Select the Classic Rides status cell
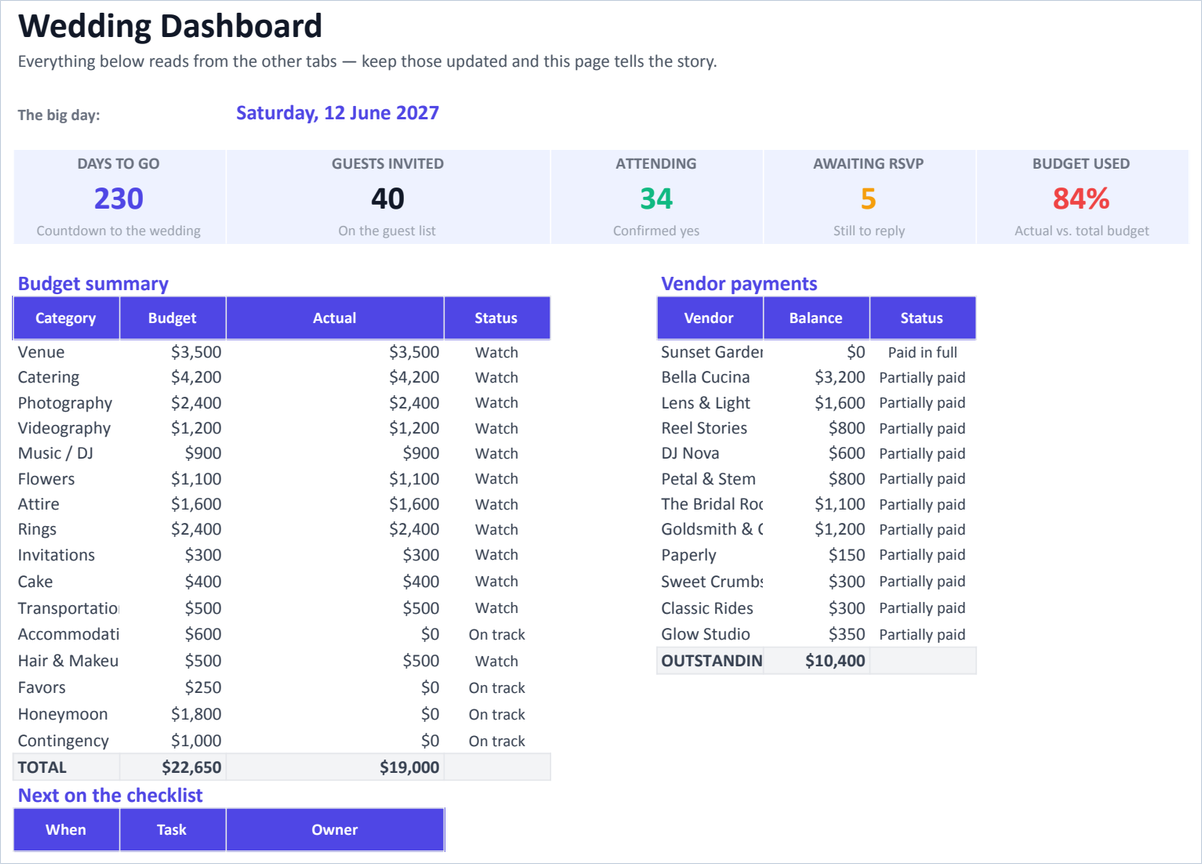Image resolution: width=1202 pixels, height=864 pixels. [x=922, y=608]
